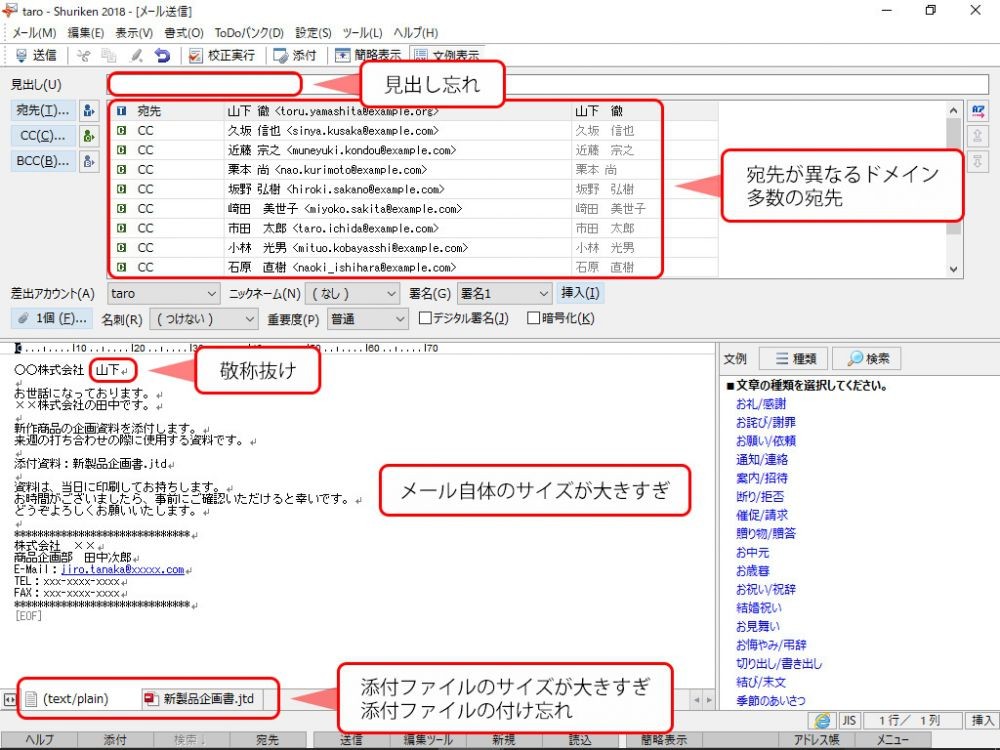
Task: Click the address book icon beside 宛先(T)
Action: [89, 110]
